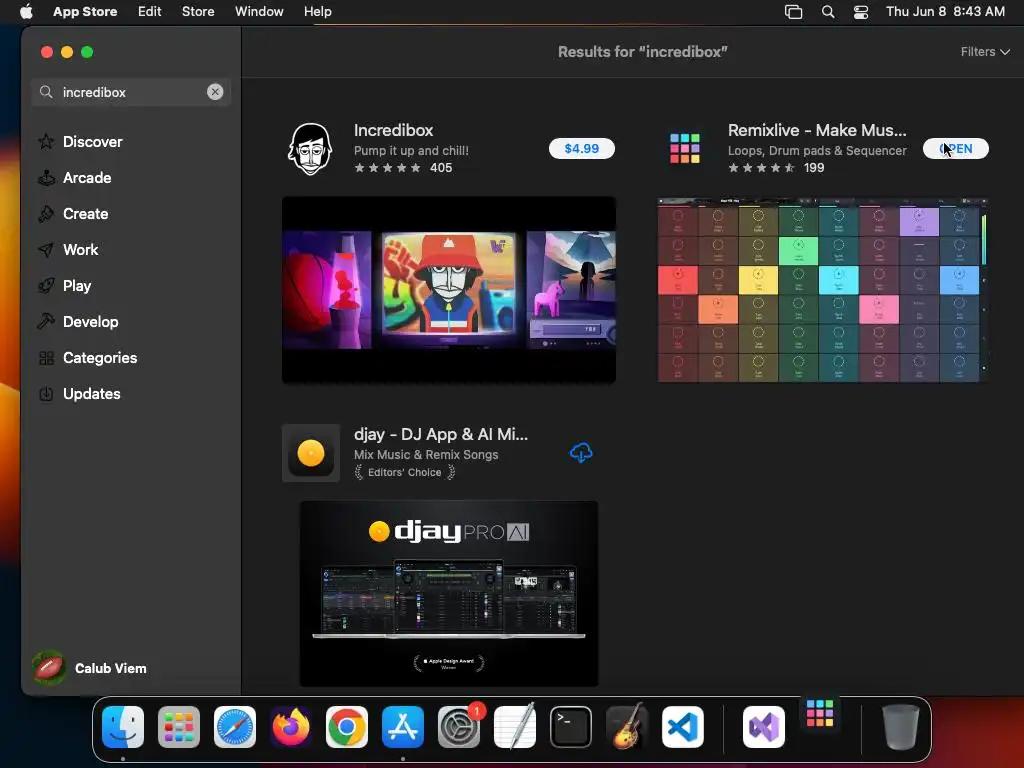
Task: Launch Firefox from the Dock
Action: coord(291,727)
